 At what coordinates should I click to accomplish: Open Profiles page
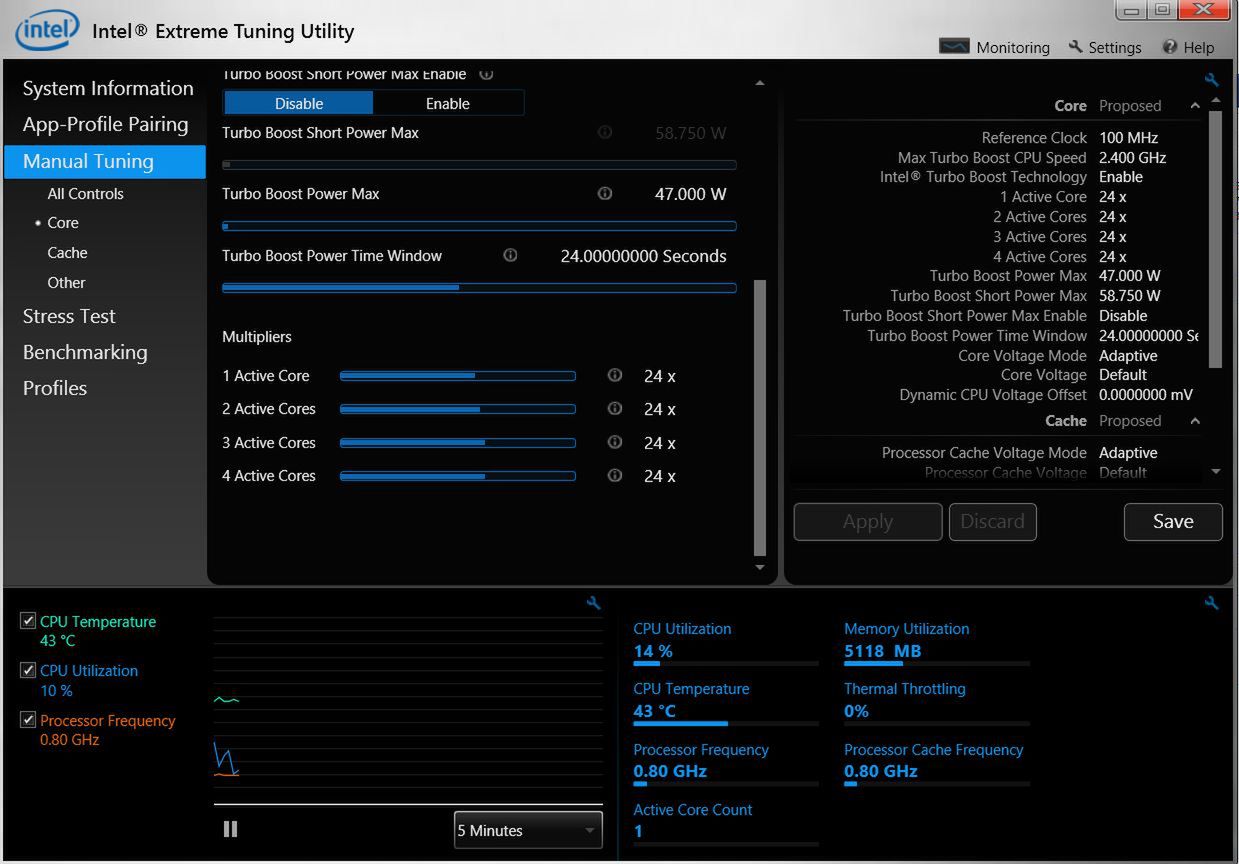55,388
